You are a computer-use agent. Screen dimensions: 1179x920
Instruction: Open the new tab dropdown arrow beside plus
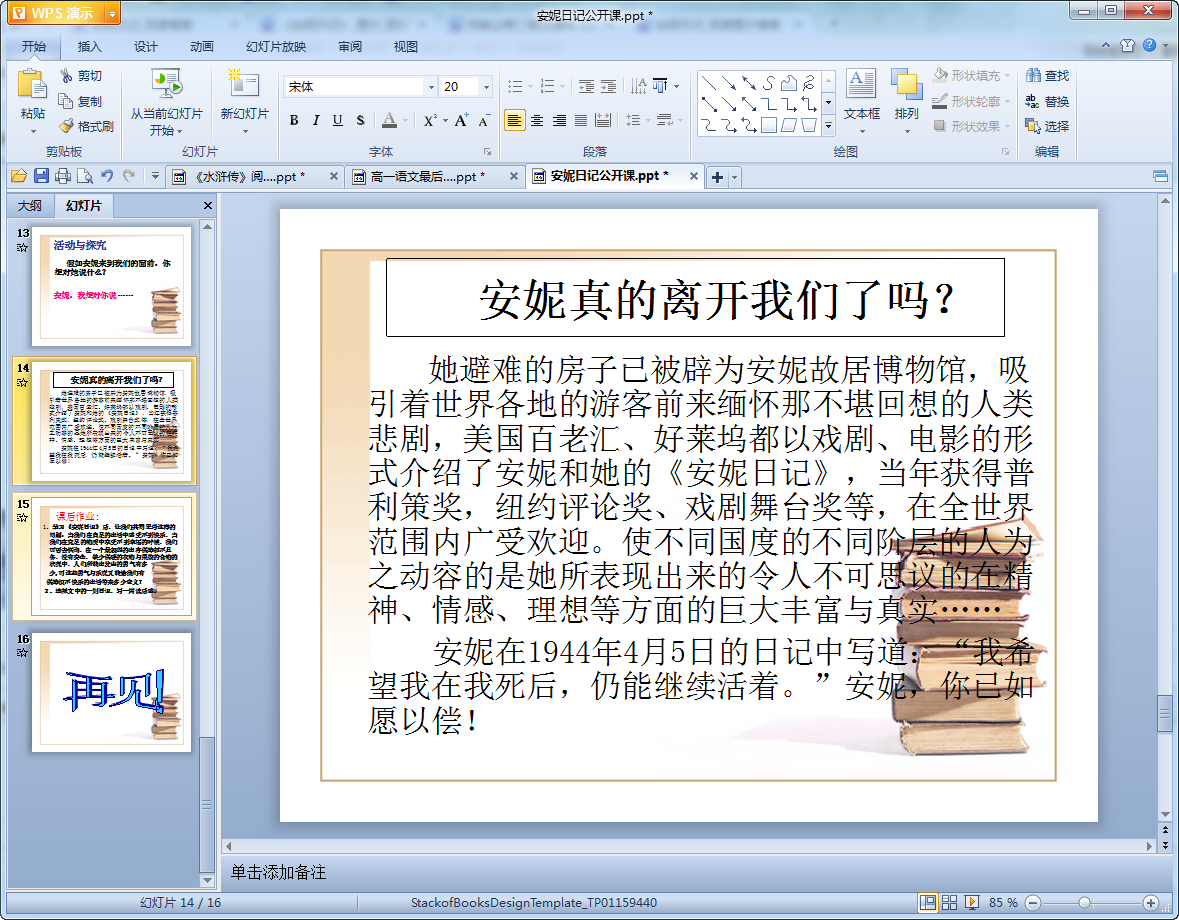point(735,178)
